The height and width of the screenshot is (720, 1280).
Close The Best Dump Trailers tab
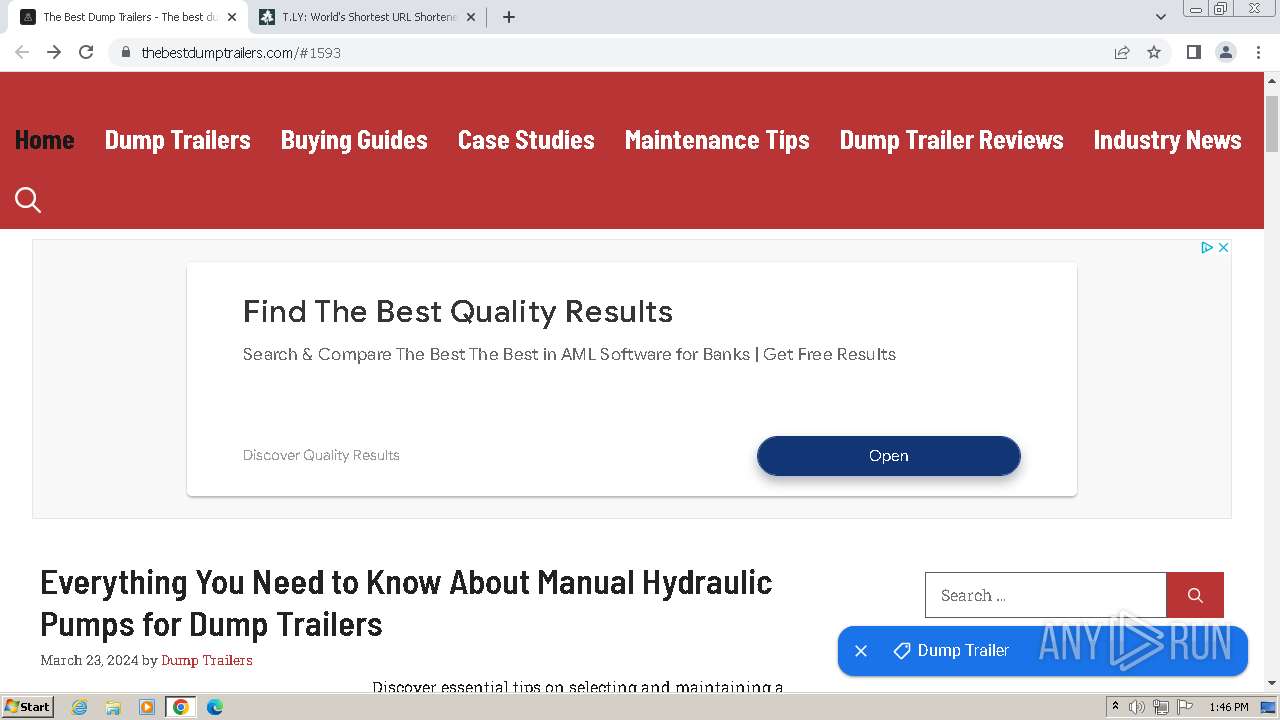click(x=232, y=17)
